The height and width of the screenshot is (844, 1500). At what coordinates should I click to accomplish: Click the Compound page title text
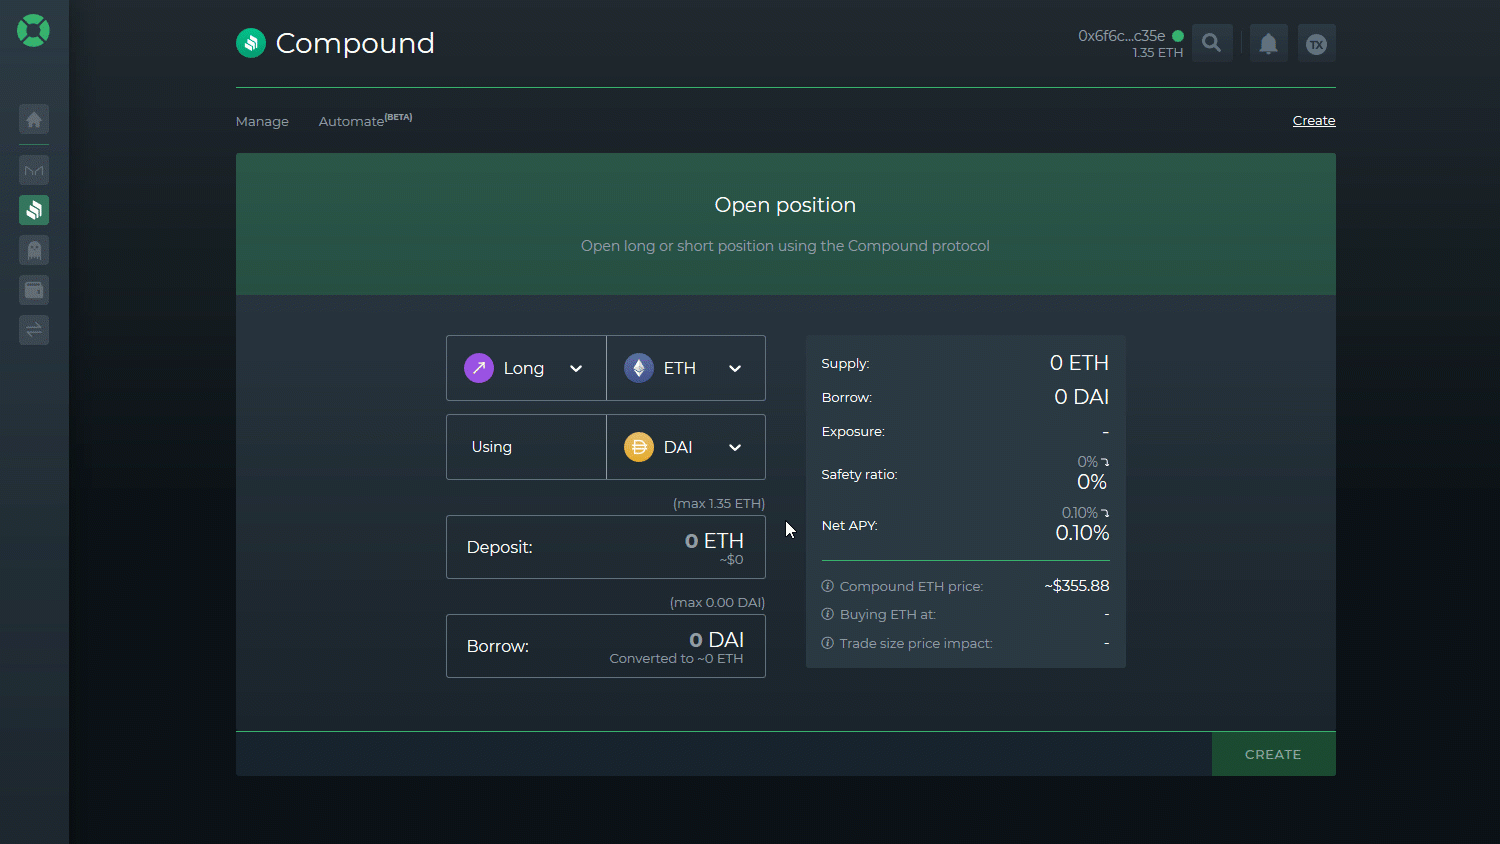(x=355, y=43)
